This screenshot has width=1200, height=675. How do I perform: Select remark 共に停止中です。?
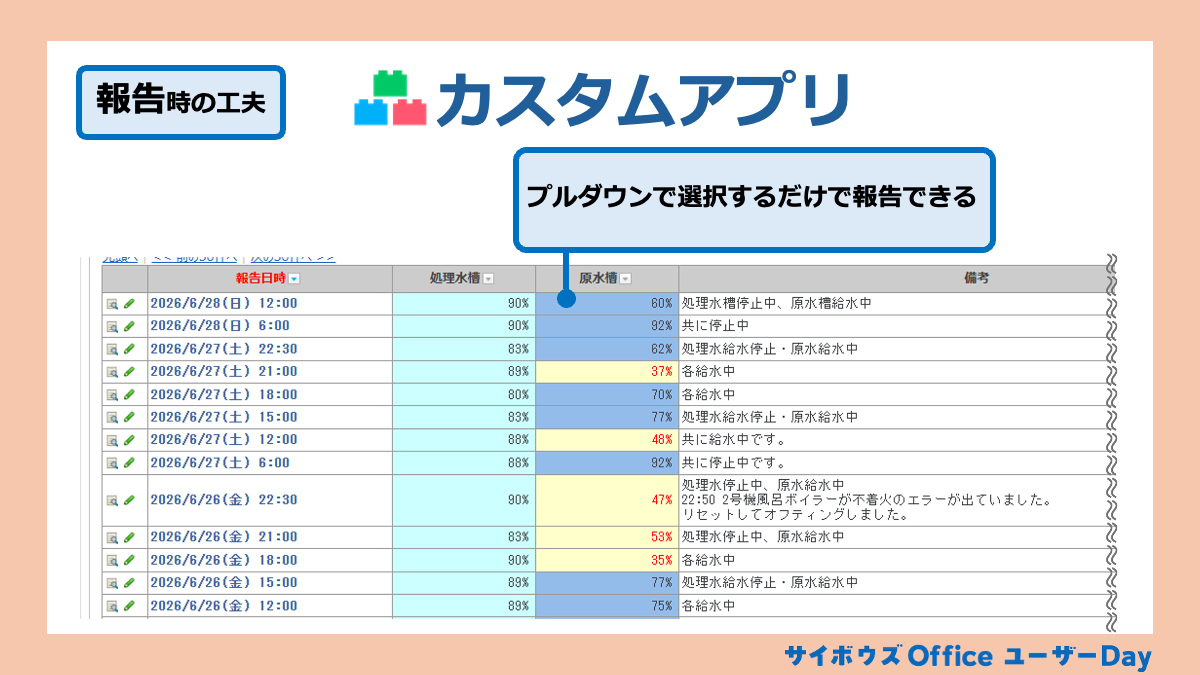pyautogui.click(x=735, y=463)
